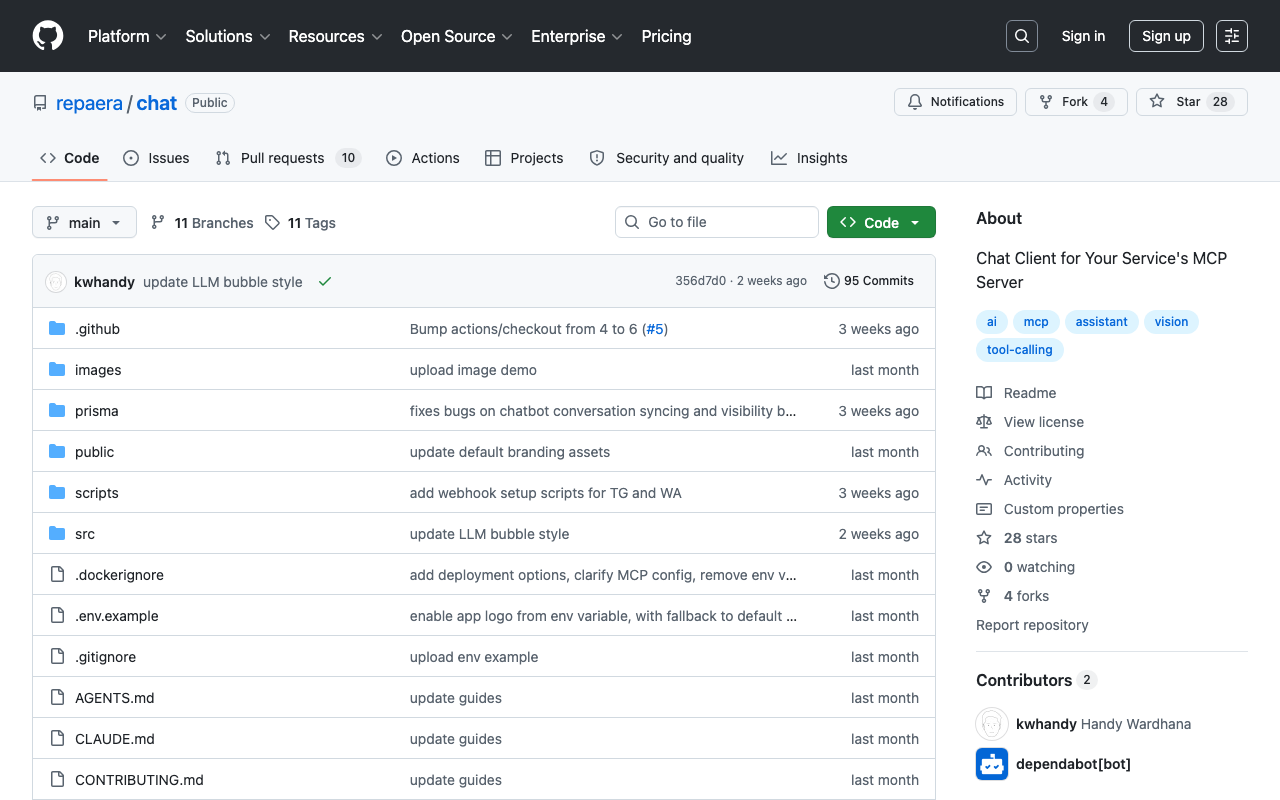Click the file icon for CONTRIBUTING.md

(57, 780)
